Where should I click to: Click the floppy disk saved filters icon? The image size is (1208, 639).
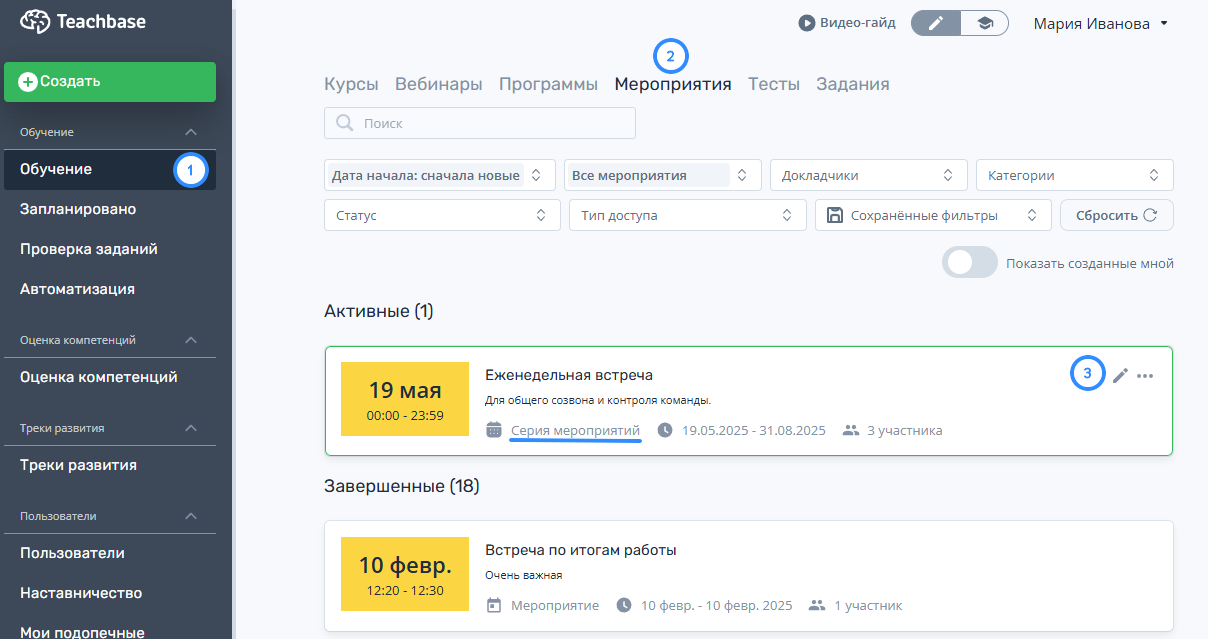click(x=835, y=215)
